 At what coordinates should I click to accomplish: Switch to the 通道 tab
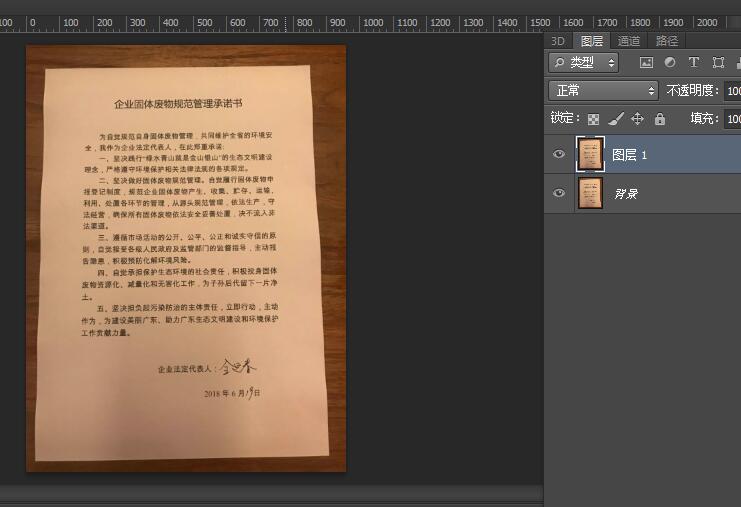(x=628, y=41)
